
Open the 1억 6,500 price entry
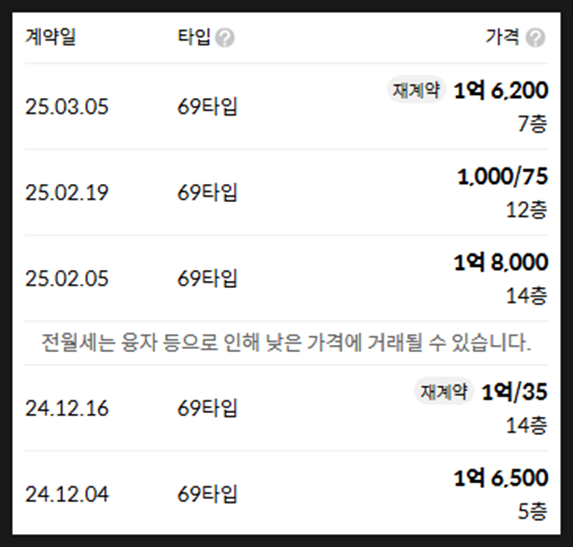click(501, 478)
